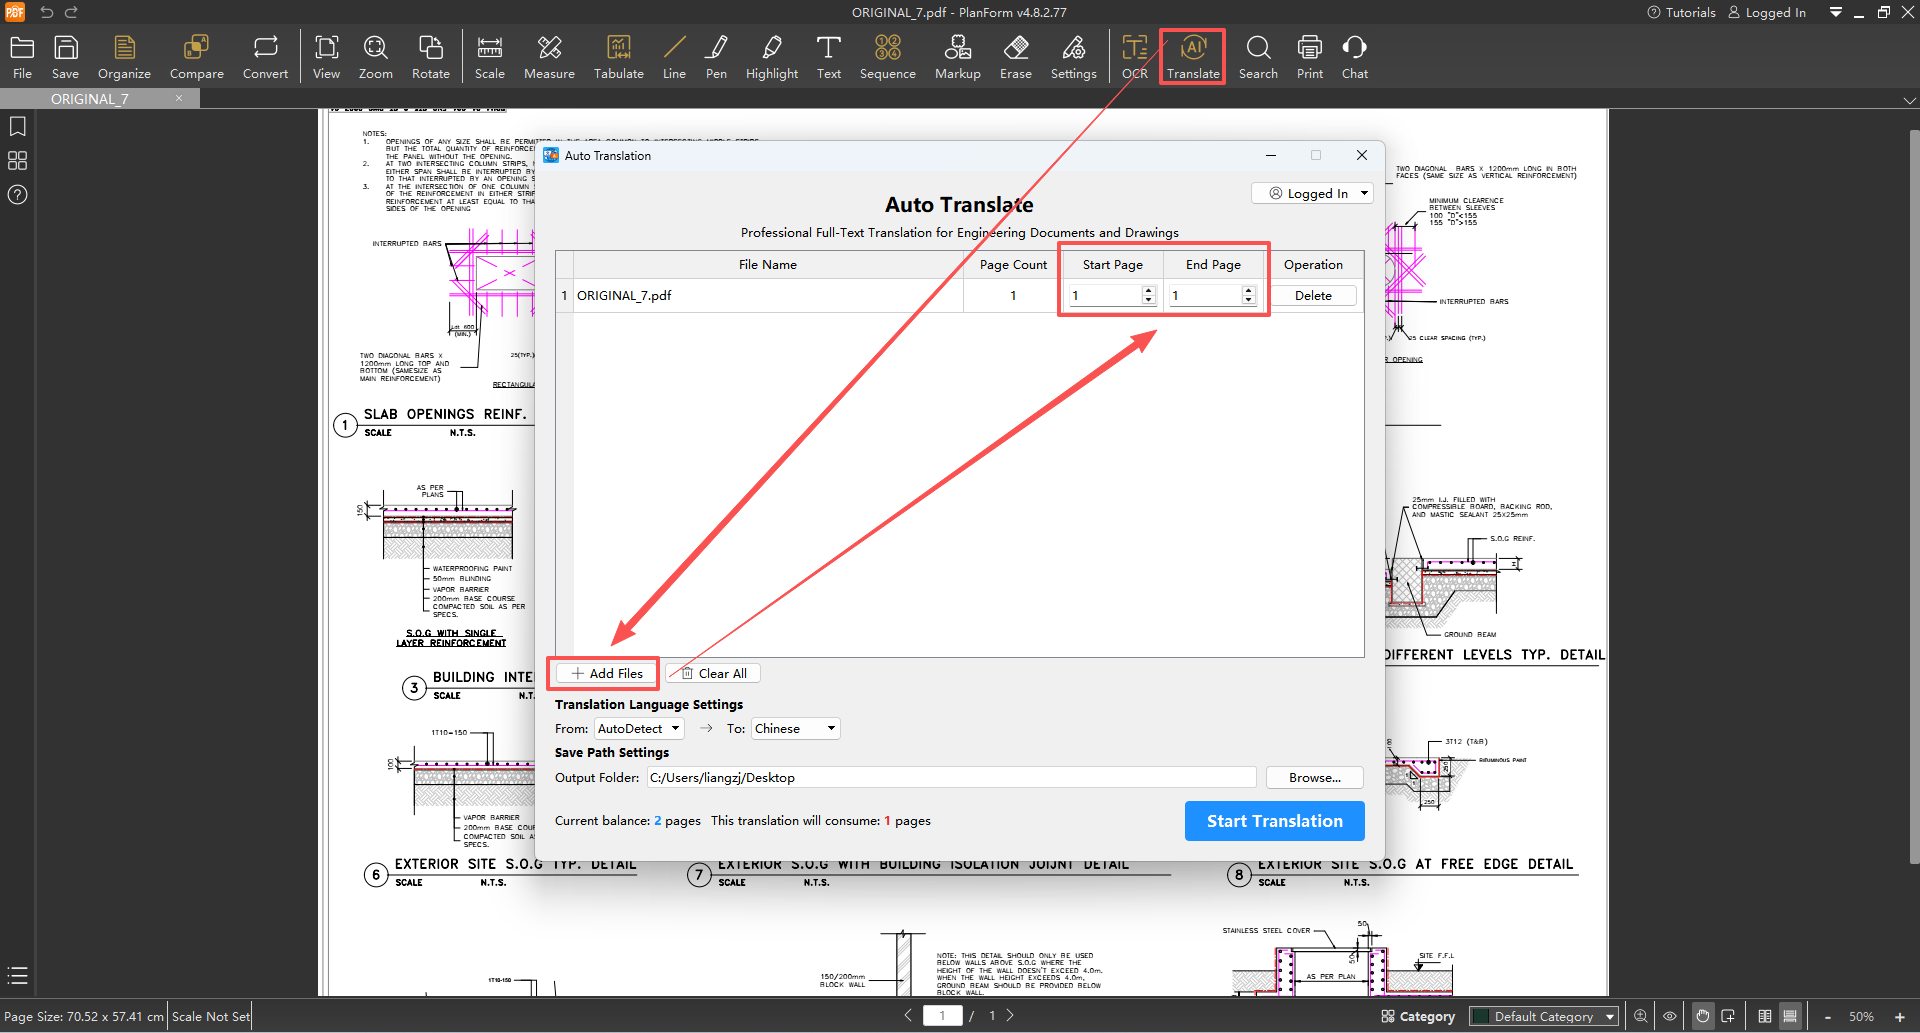This screenshot has width=1920, height=1033.
Task: Click the Tabulate toolbar icon
Action: pyautogui.click(x=618, y=58)
